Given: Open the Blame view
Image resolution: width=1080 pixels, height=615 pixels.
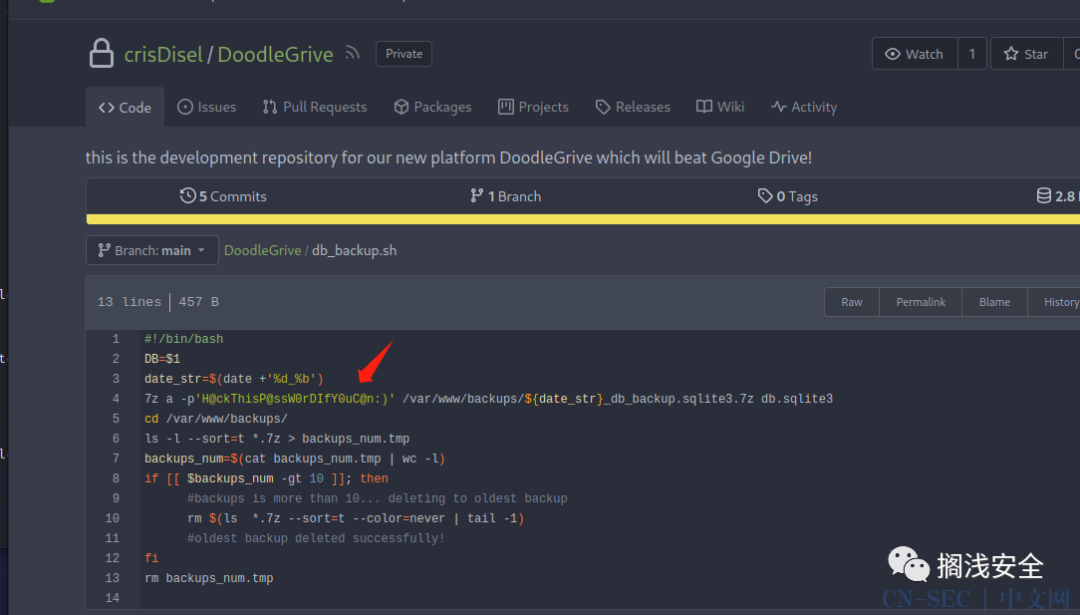Looking at the screenshot, I should (995, 302).
